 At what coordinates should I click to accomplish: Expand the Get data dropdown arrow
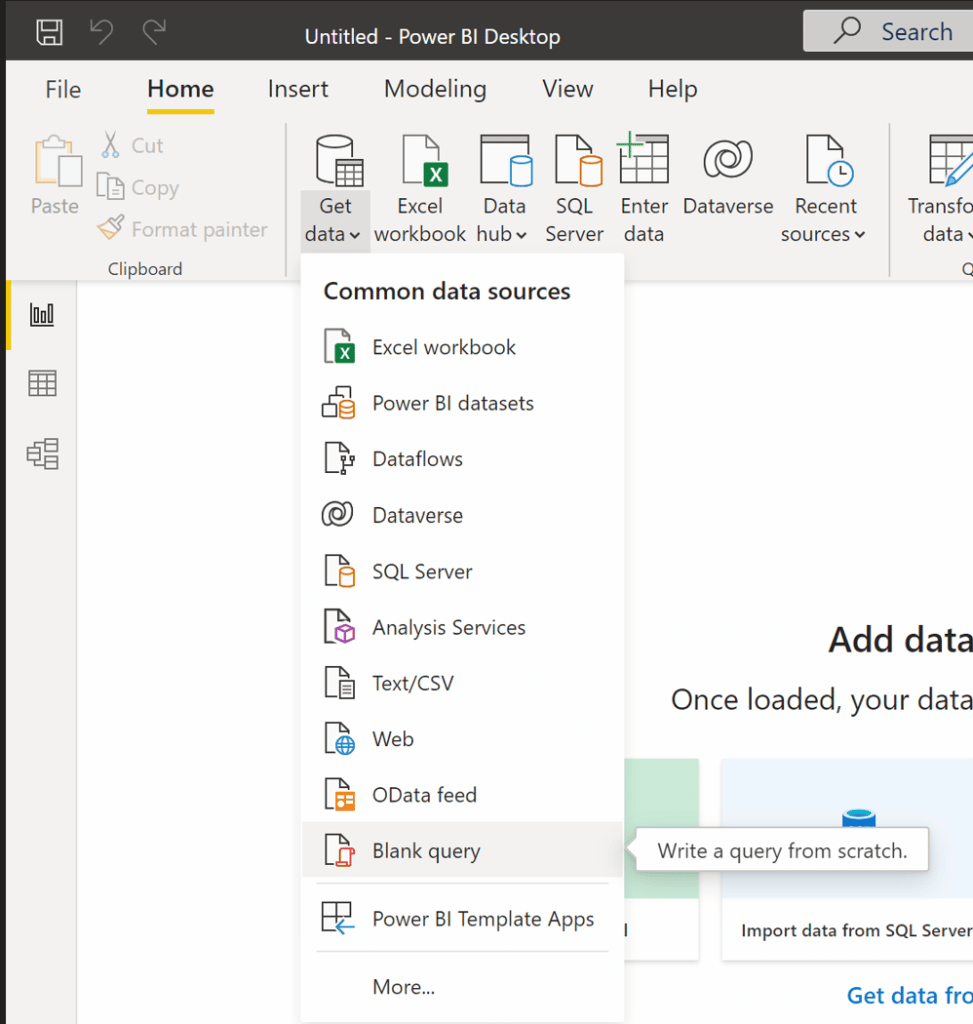[x=355, y=235]
